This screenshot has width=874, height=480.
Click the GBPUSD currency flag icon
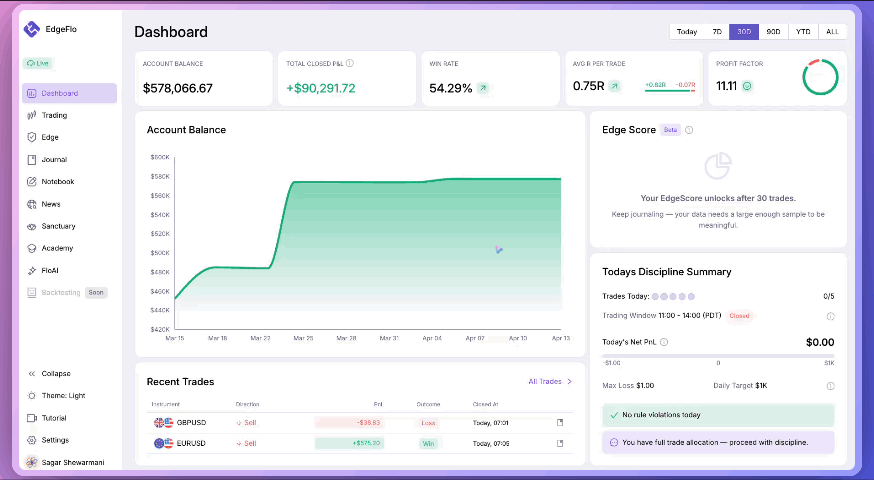point(163,423)
